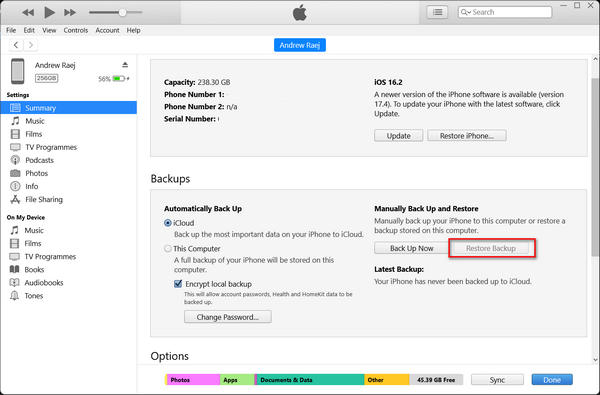This screenshot has height=395, width=600.
Task: Go forward with the right arrow
Action: (x=31, y=45)
